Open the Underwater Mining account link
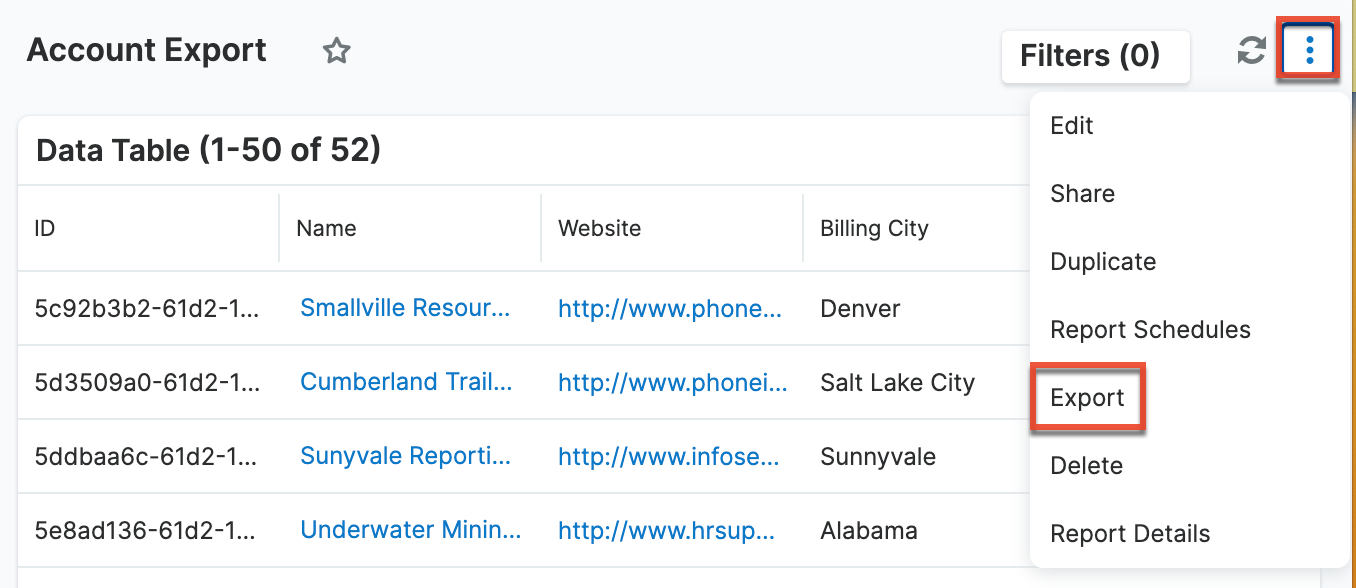 (410, 530)
